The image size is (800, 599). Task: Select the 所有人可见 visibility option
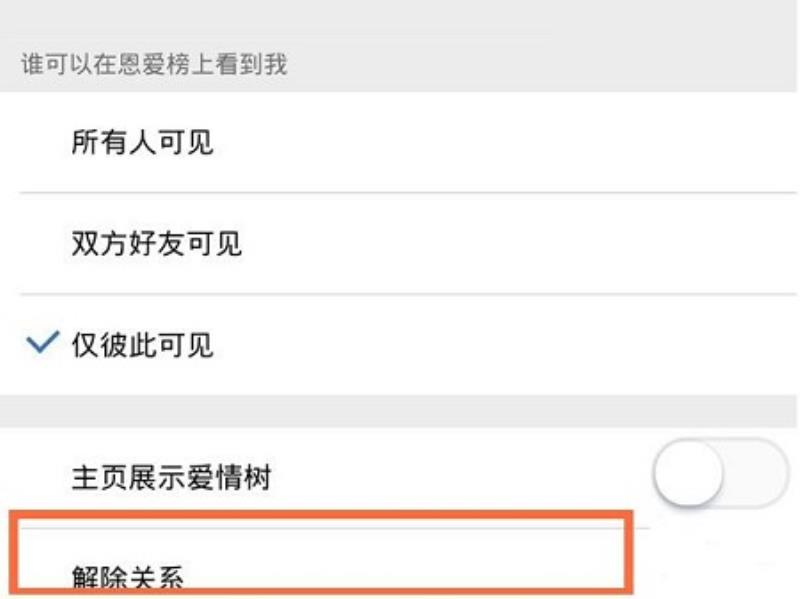coord(398,142)
